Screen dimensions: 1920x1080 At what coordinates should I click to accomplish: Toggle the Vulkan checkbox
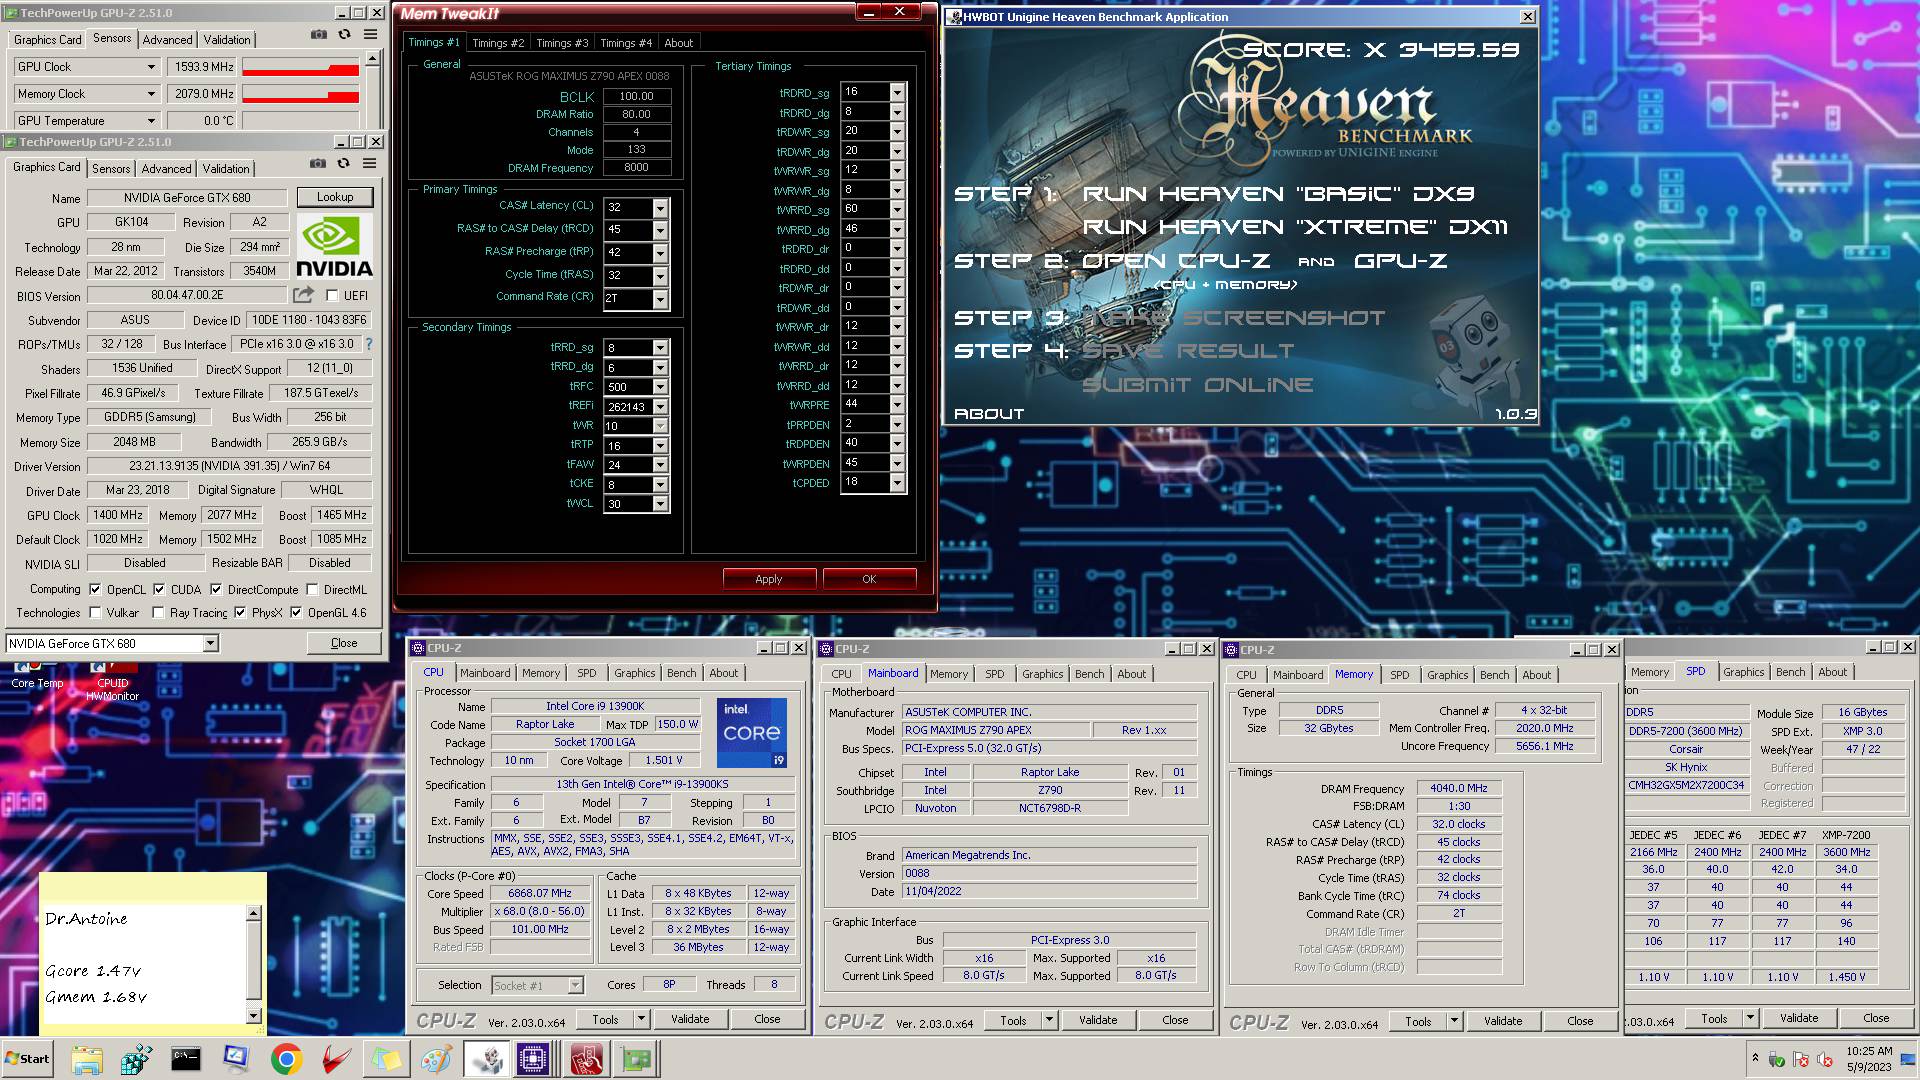click(x=95, y=613)
